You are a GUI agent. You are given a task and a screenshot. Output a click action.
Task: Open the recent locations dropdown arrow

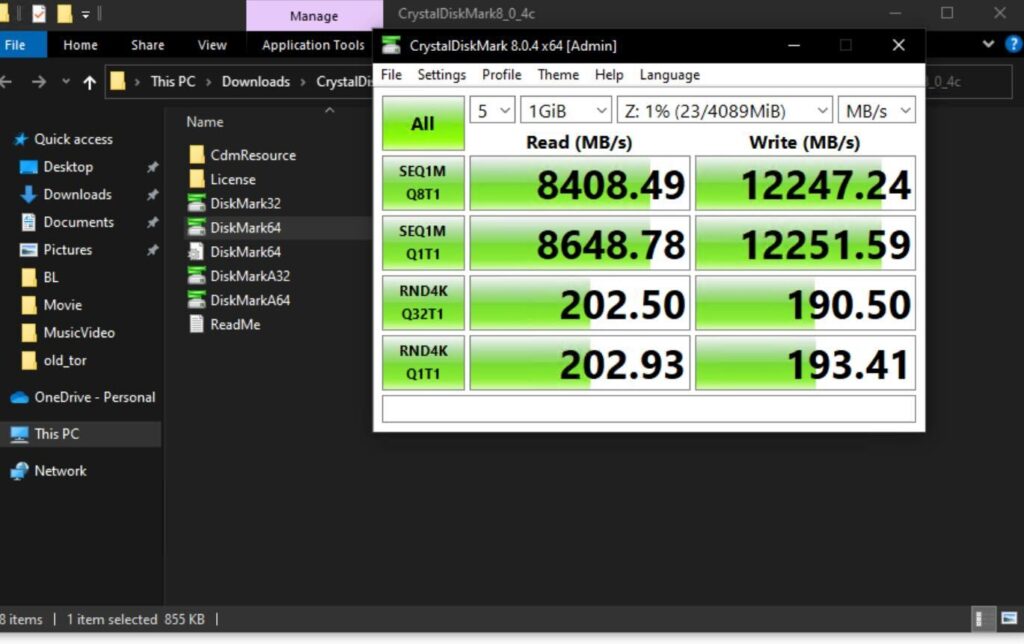click(66, 82)
